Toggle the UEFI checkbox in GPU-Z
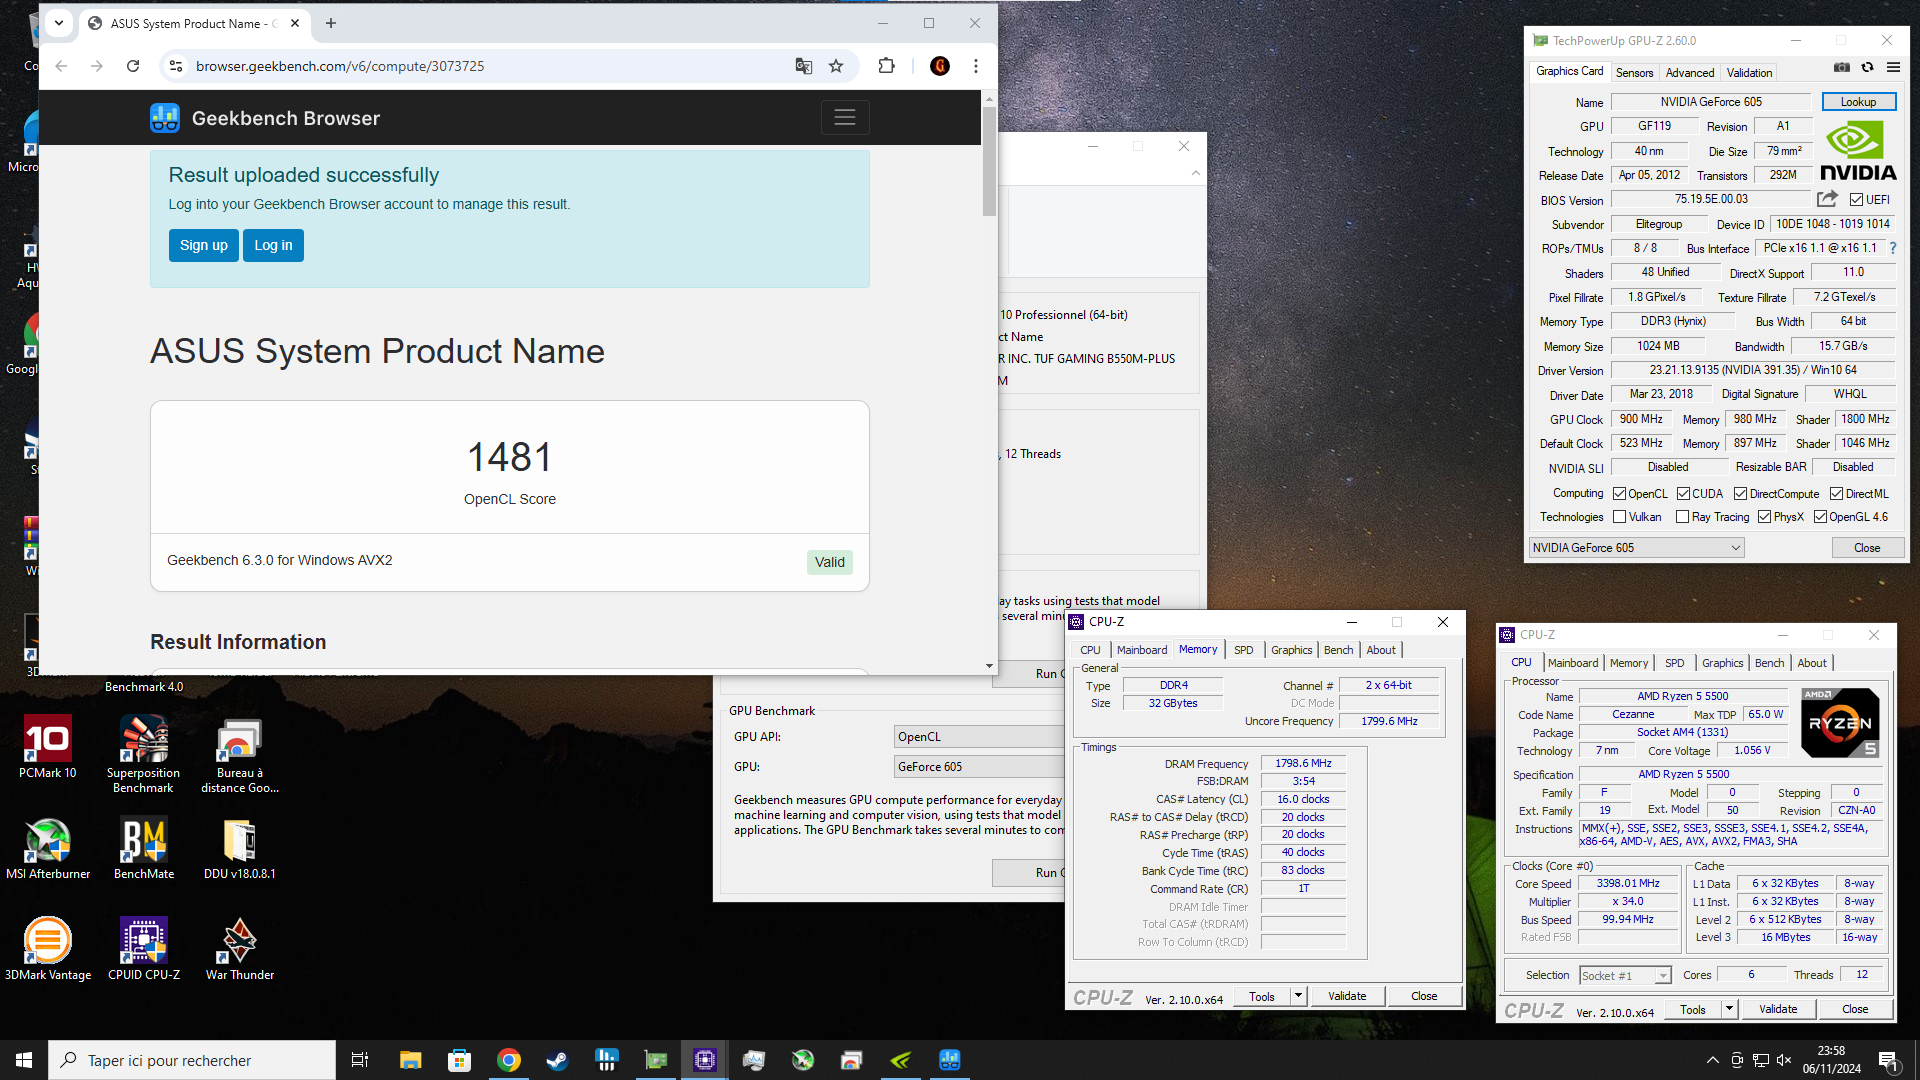The image size is (1920, 1080). (x=1856, y=200)
